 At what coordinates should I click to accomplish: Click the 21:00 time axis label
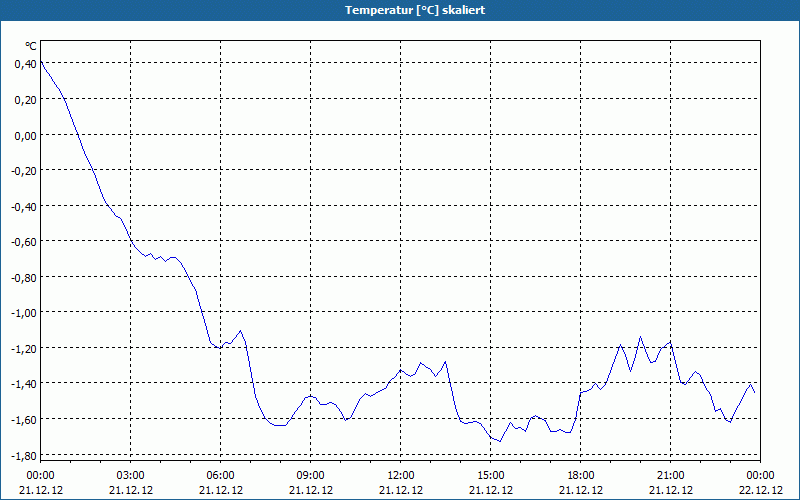click(x=670, y=476)
